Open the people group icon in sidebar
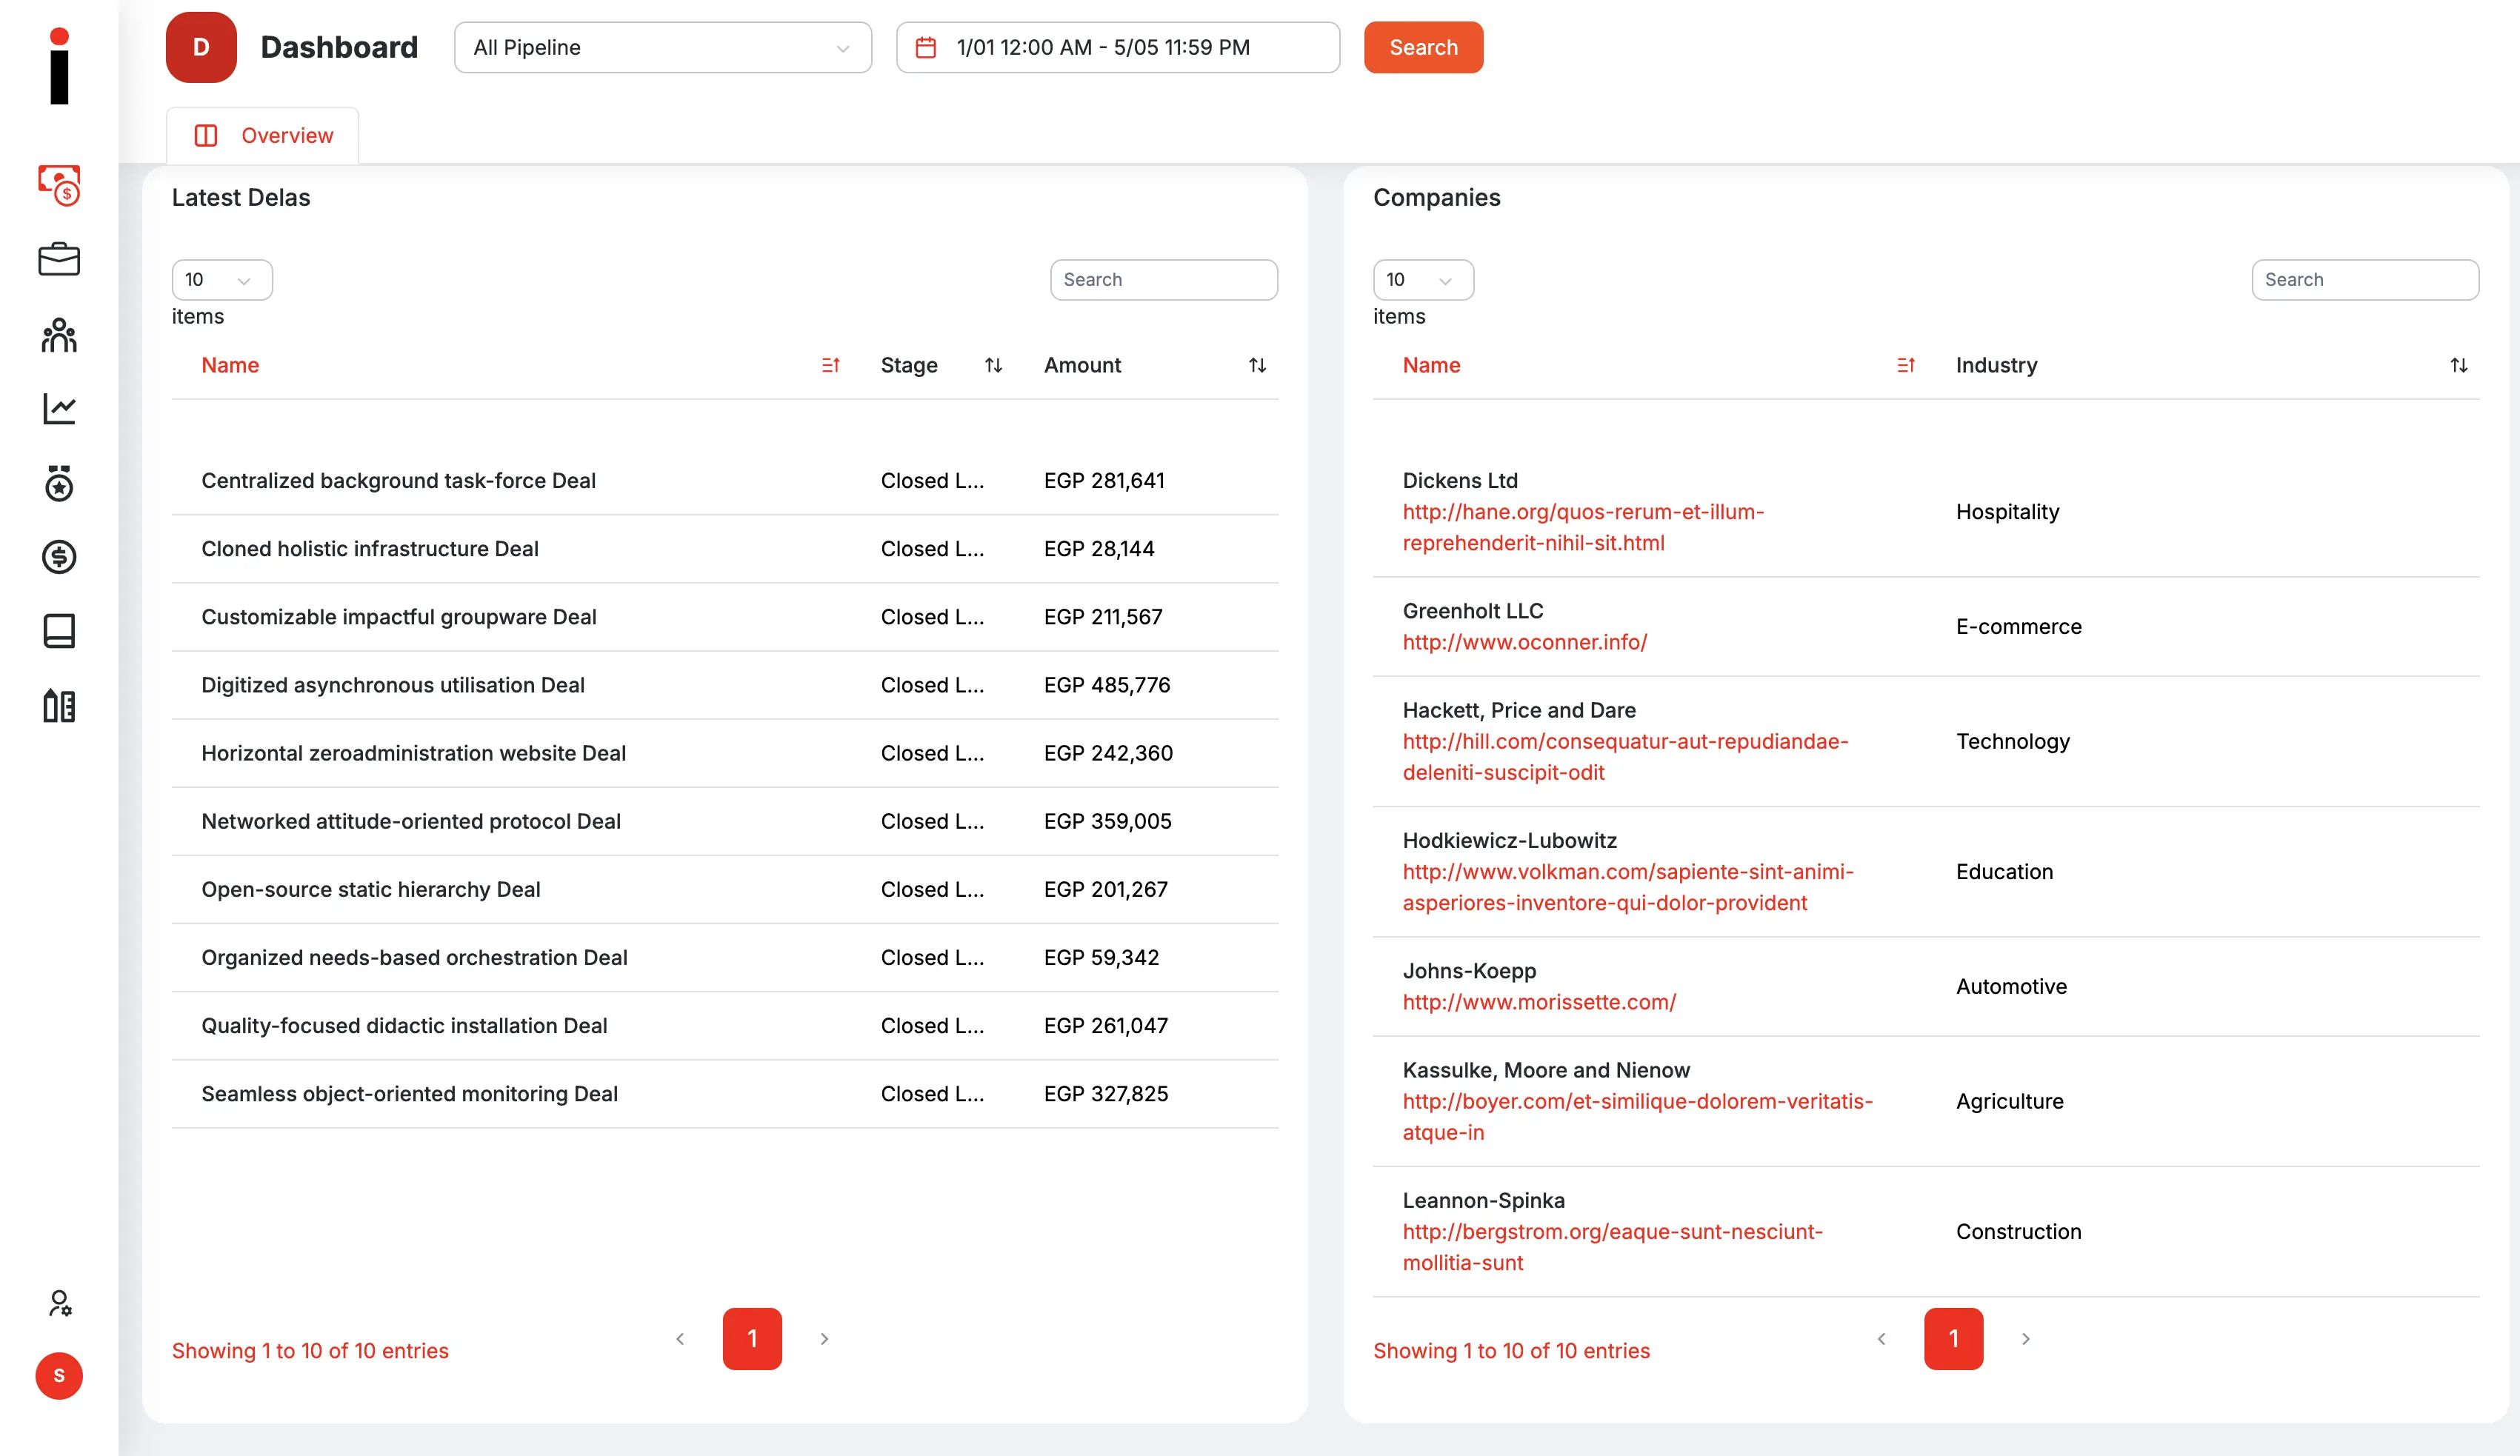The height and width of the screenshot is (1456, 2520). click(x=59, y=335)
